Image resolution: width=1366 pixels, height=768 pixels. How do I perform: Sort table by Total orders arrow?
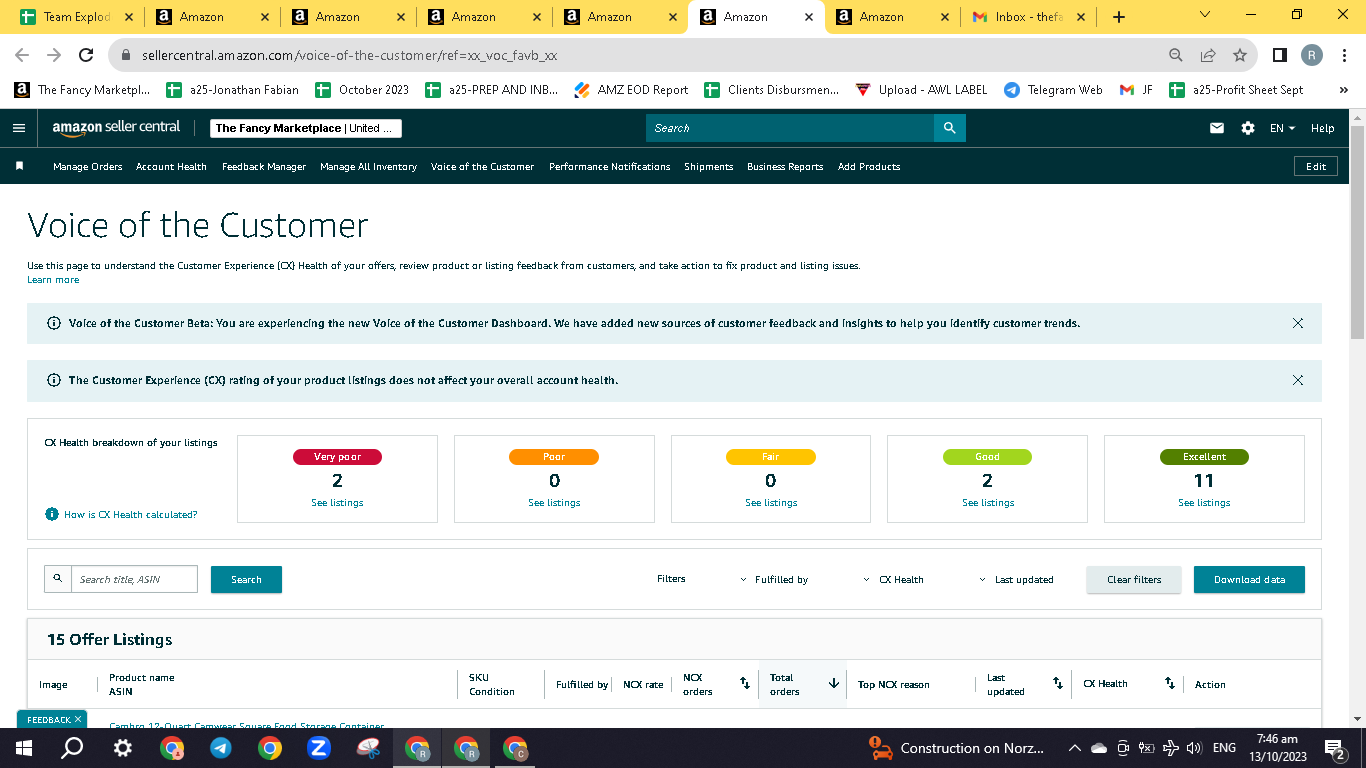pyautogui.click(x=834, y=683)
